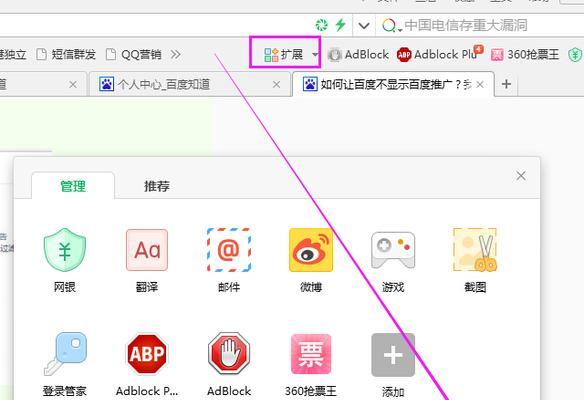Select the 截图 screenshot tool

[475, 260]
